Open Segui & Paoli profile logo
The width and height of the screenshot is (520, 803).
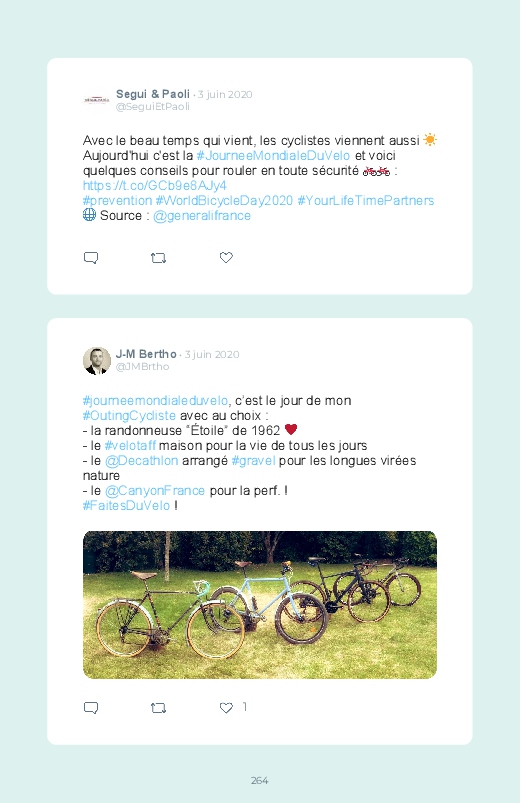97,100
